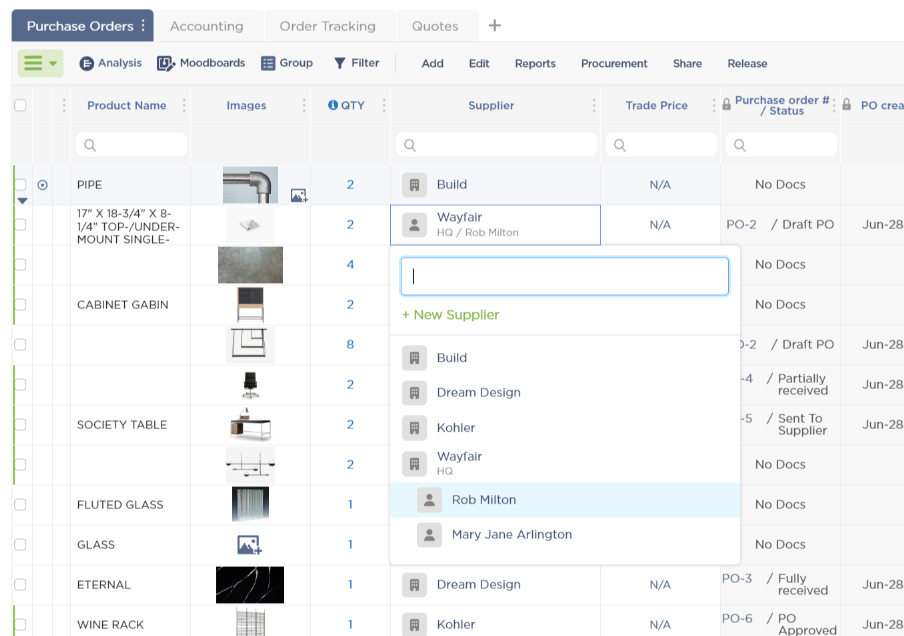Click the Procurement menu option

pyautogui.click(x=614, y=63)
